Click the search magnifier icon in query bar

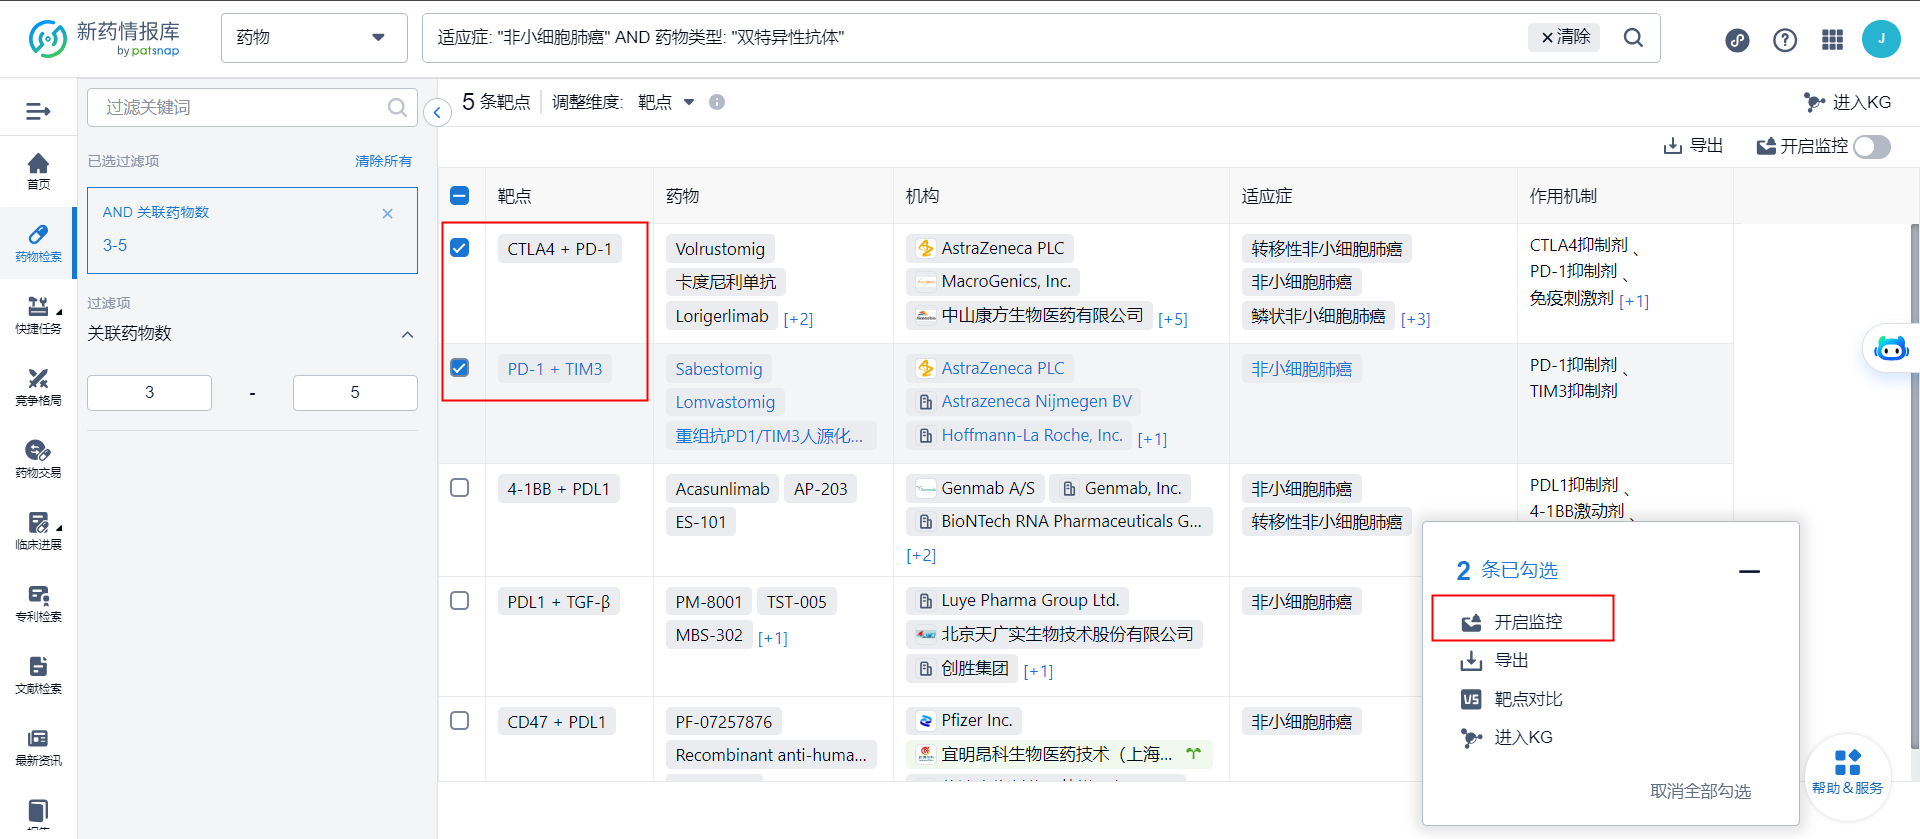tap(1633, 37)
